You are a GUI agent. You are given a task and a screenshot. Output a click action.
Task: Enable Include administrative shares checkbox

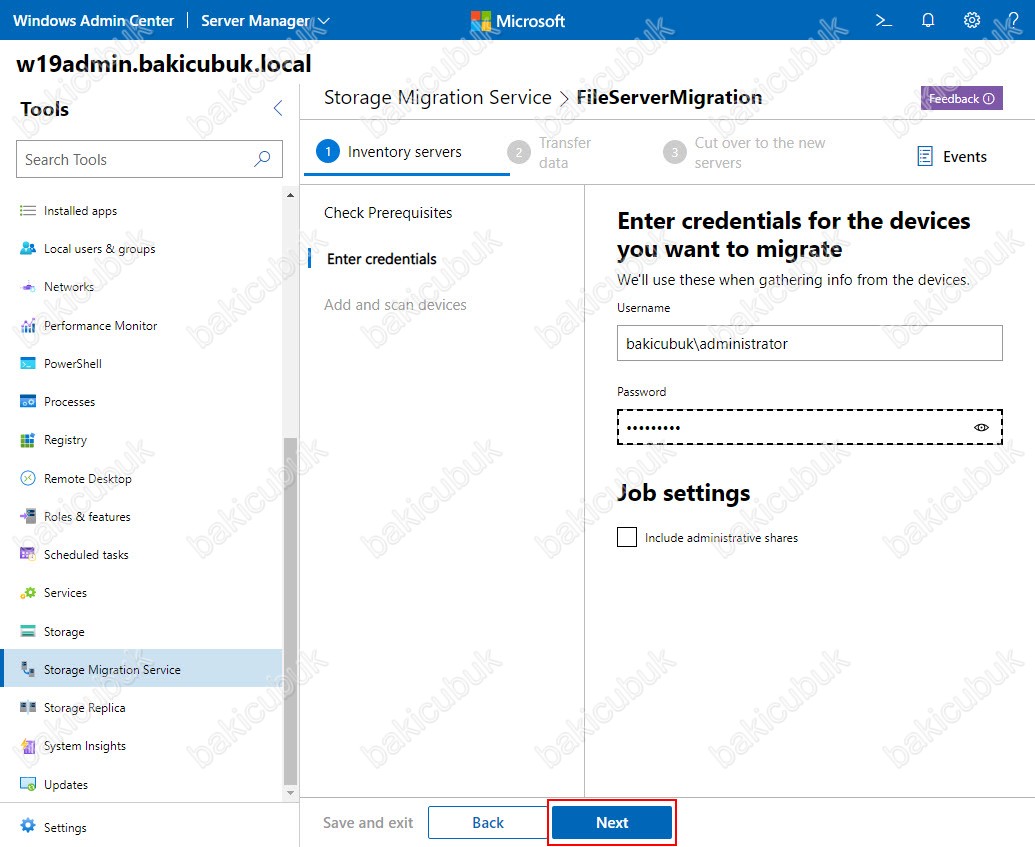pos(627,537)
